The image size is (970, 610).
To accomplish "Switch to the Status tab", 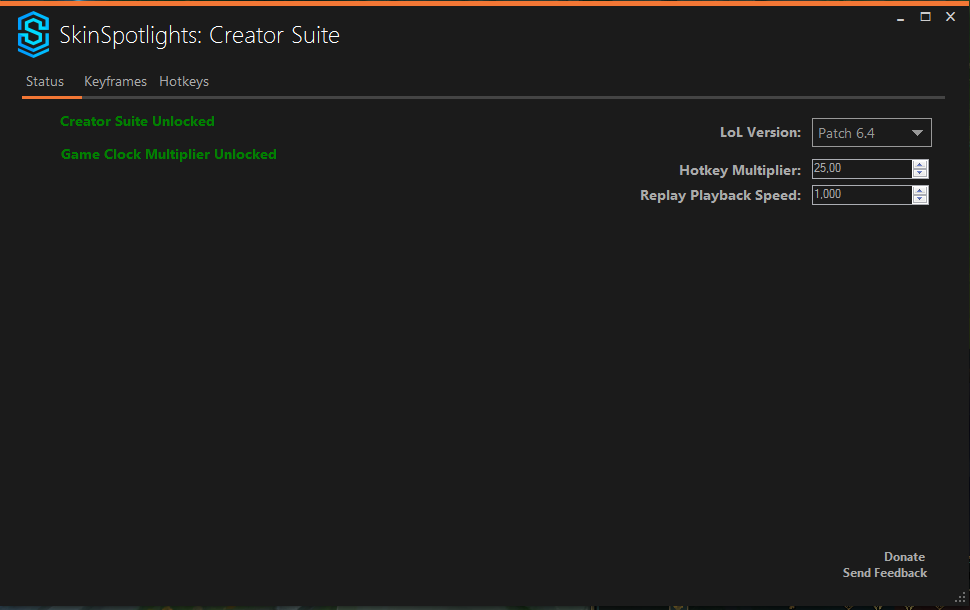I will [x=45, y=82].
